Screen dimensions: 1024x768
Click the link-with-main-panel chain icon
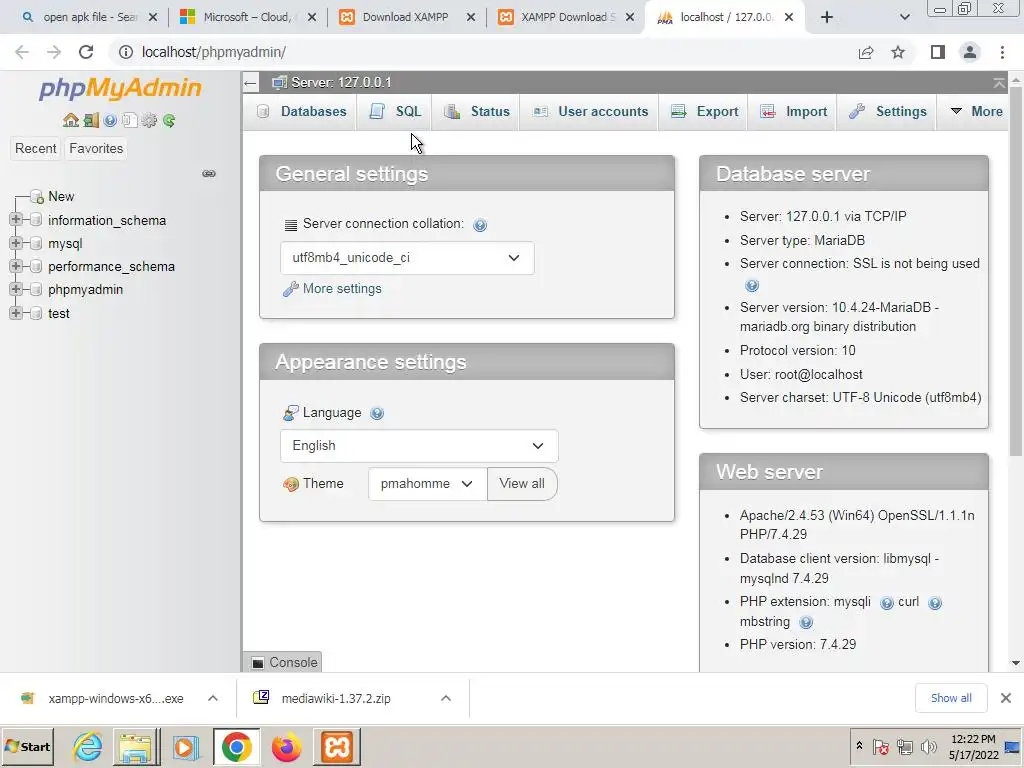tap(209, 173)
